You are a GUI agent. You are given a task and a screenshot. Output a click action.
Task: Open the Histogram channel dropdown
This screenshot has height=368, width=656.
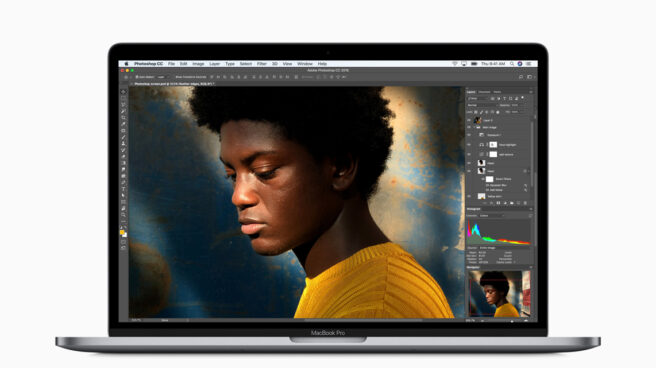tap(491, 216)
